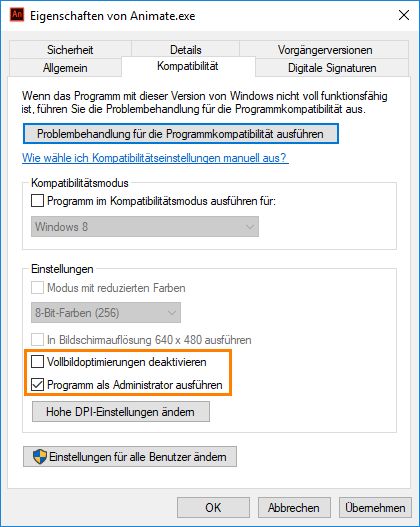Enable Programm im Kompatibilitätsmodus ausführen checkbox
The image size is (420, 527).
(x=37, y=201)
